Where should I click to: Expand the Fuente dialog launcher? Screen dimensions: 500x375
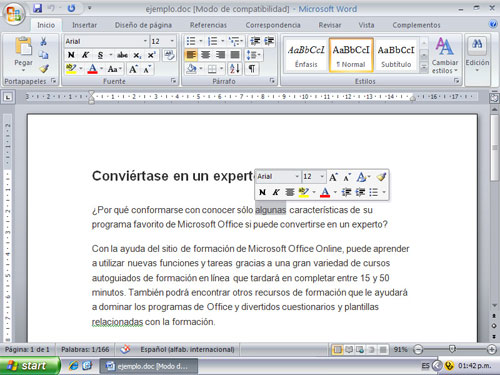[173, 80]
